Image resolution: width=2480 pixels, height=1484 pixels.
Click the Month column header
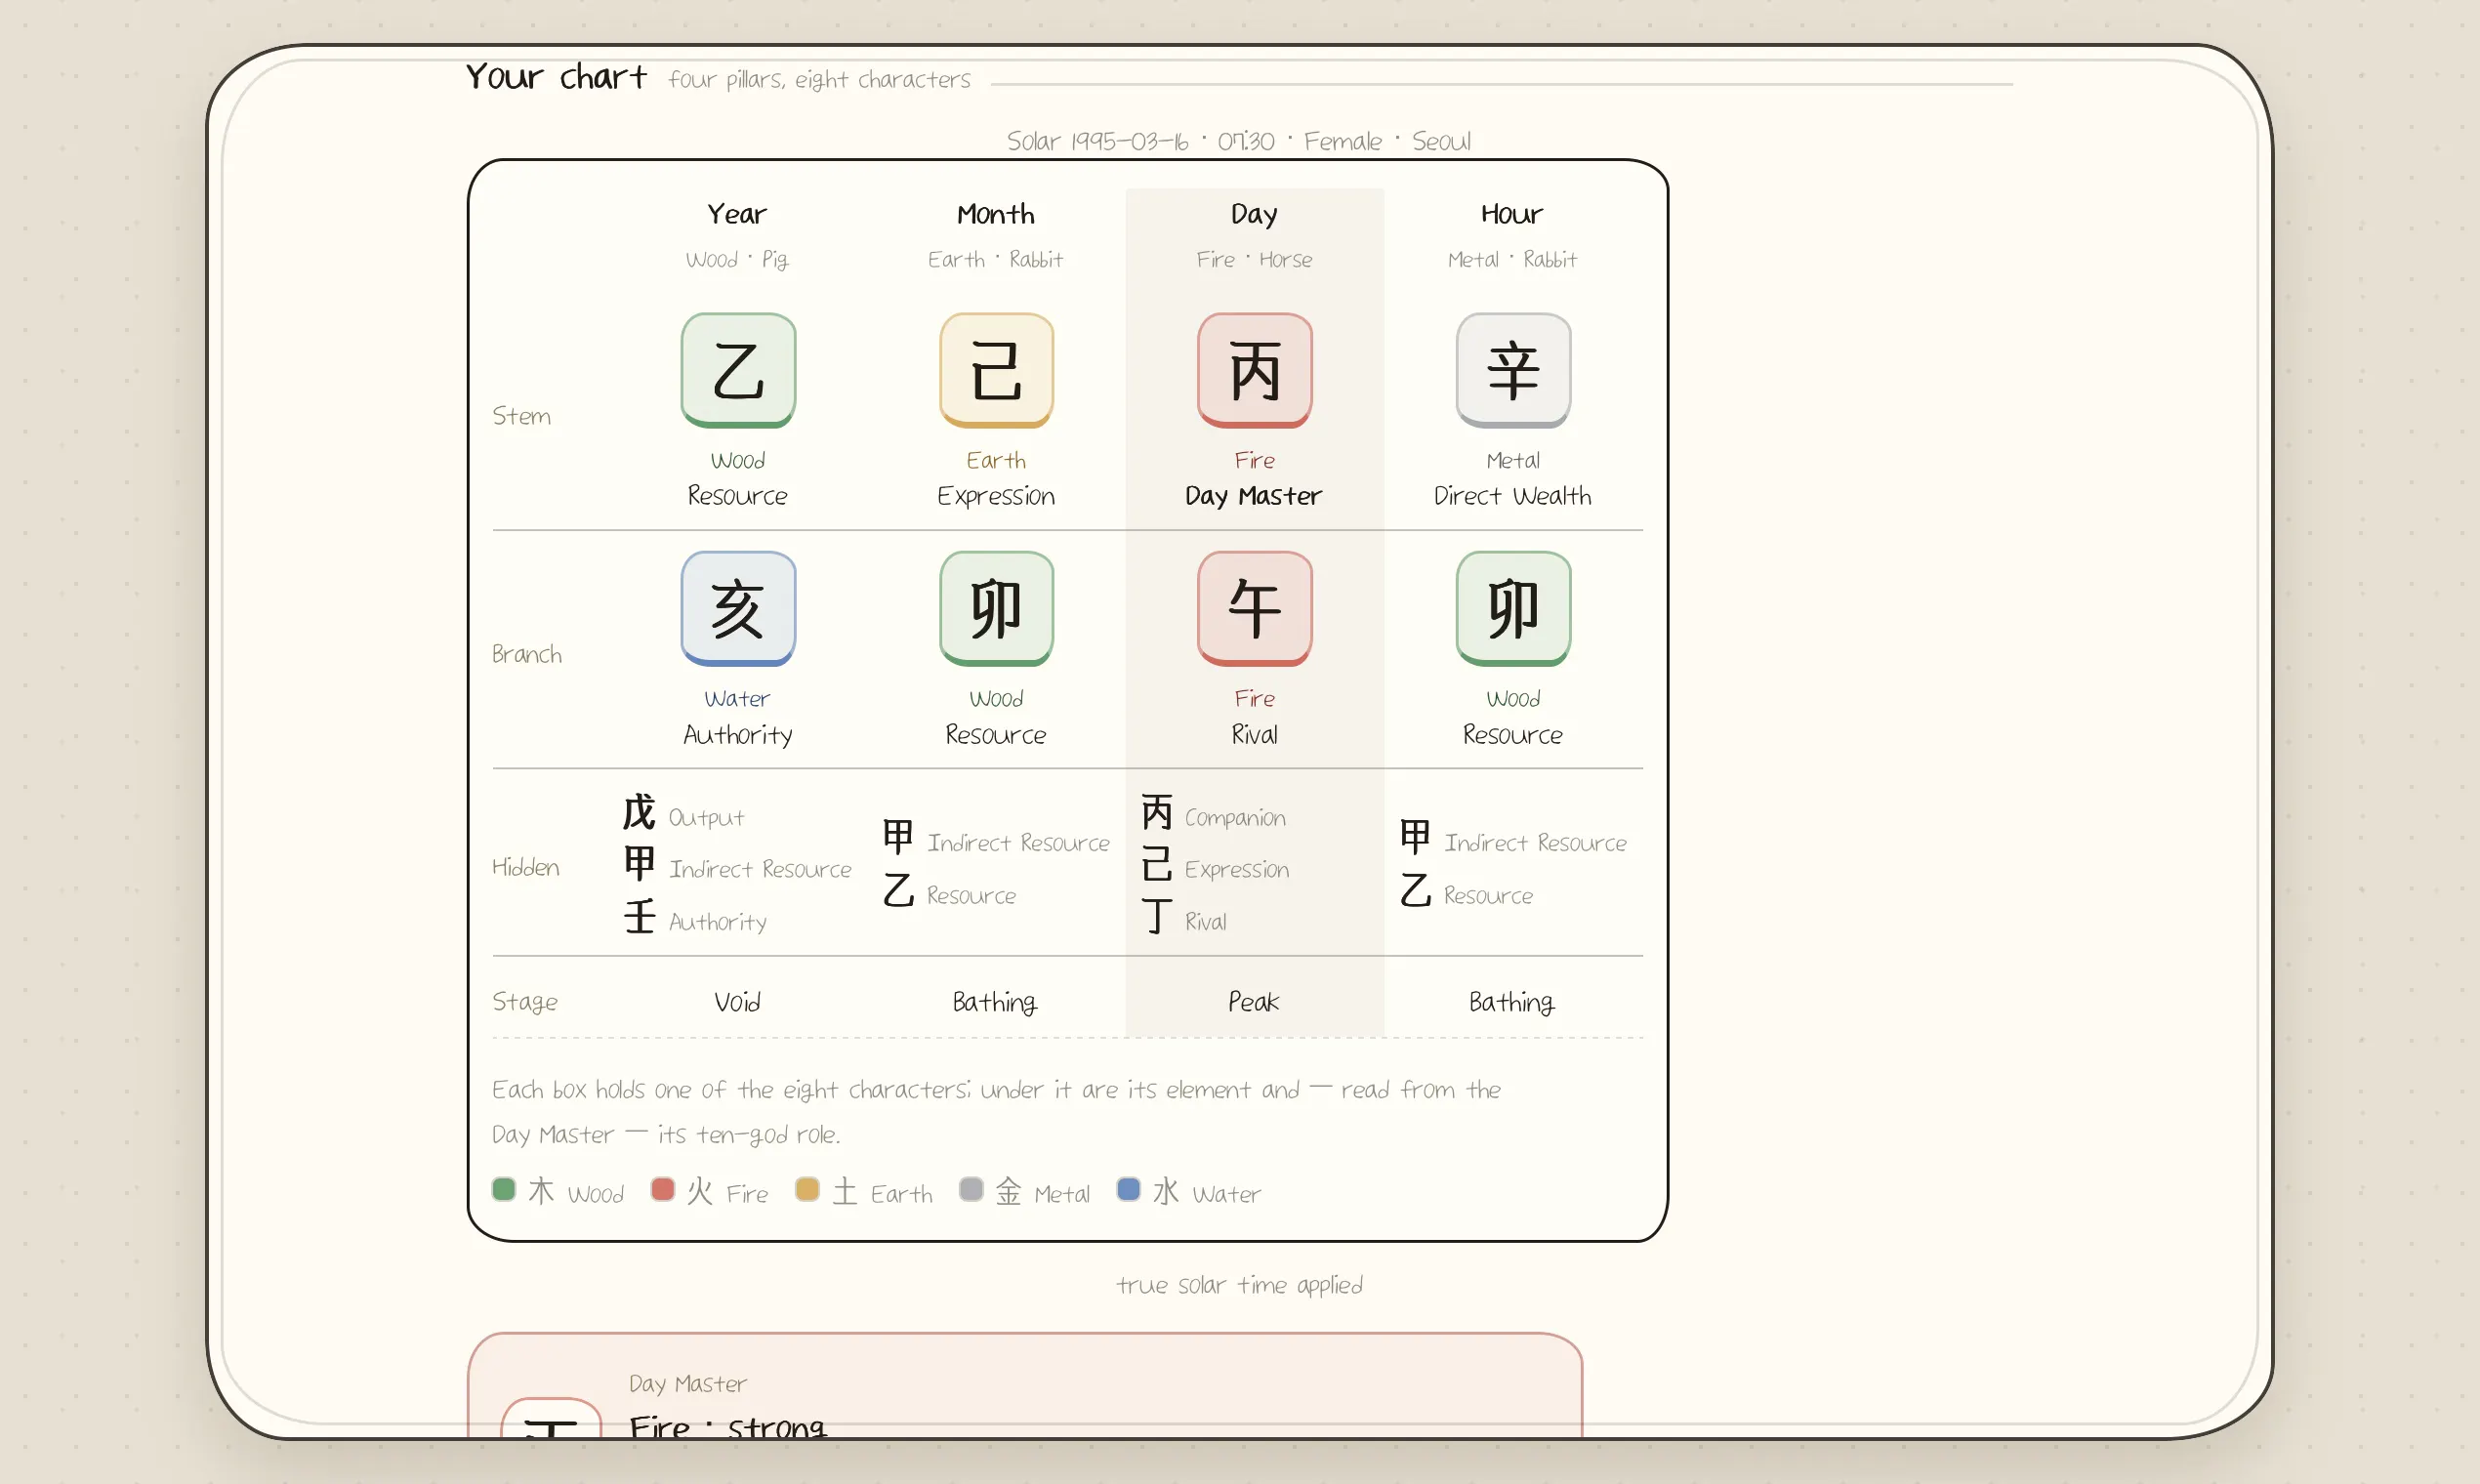tap(996, 214)
